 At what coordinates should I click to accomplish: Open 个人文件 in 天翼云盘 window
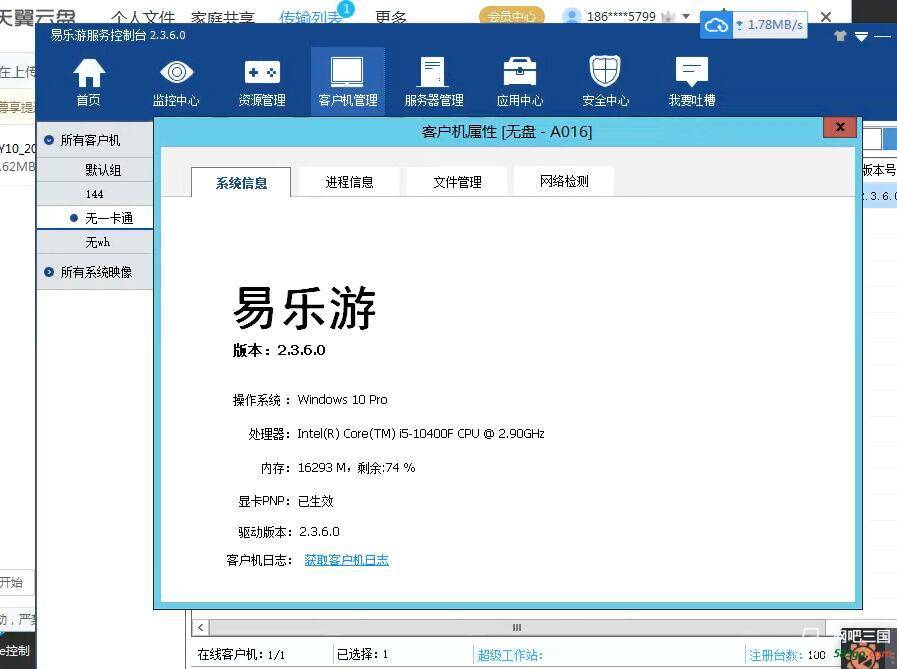[x=143, y=18]
